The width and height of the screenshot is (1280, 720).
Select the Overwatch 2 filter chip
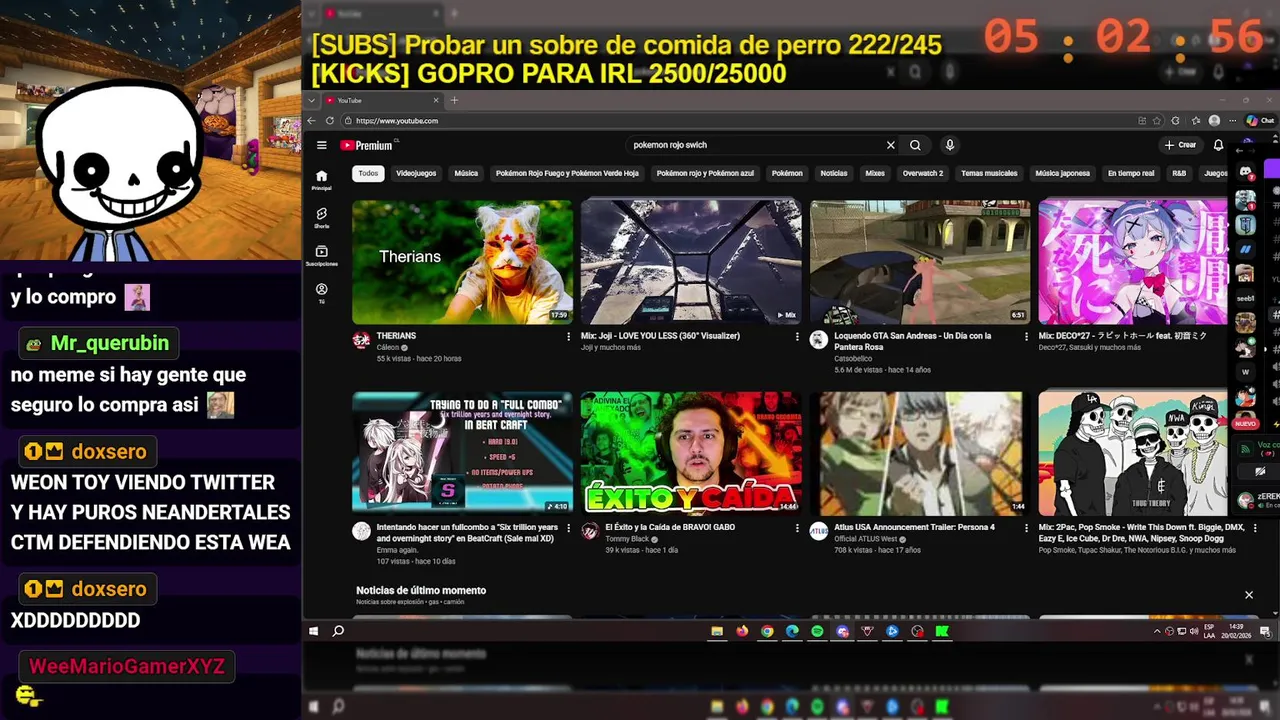pos(922,173)
